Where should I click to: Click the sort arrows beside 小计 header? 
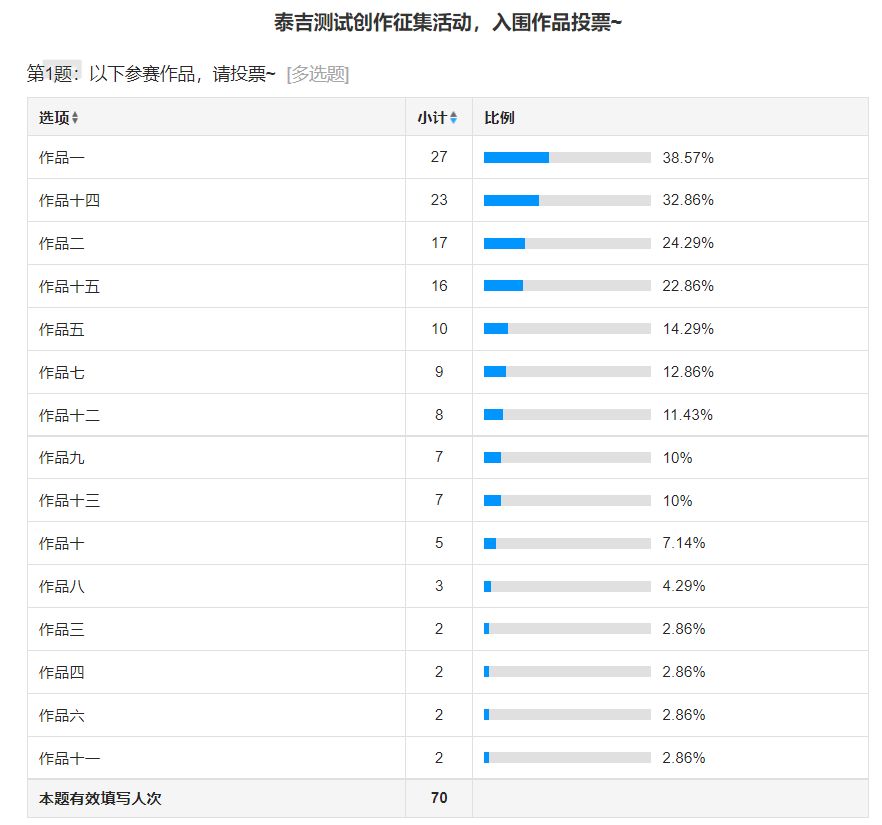(x=453, y=118)
